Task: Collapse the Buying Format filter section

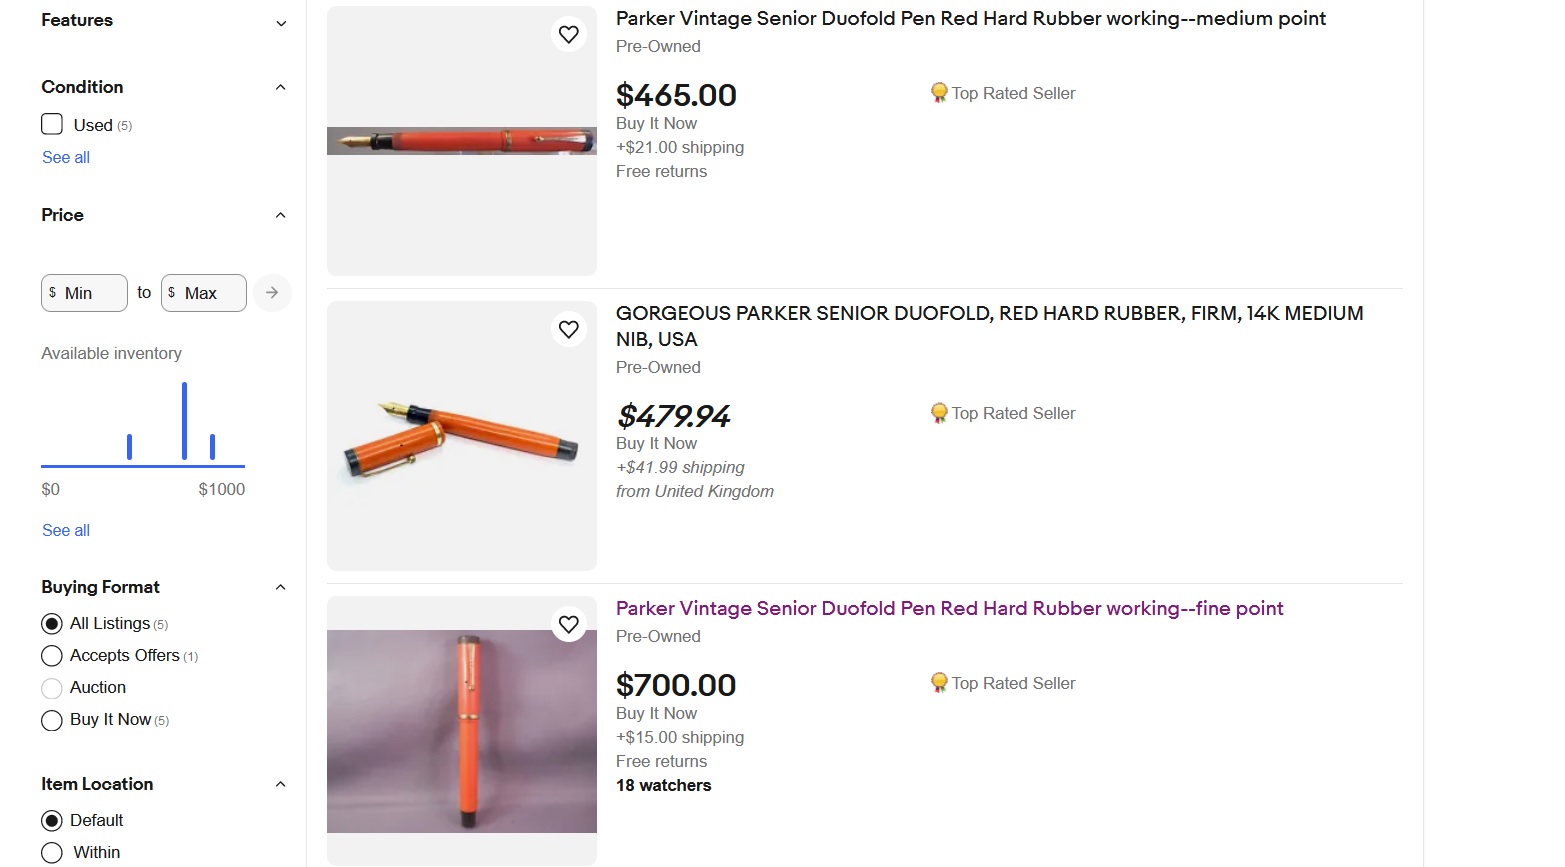Action: [x=281, y=587]
